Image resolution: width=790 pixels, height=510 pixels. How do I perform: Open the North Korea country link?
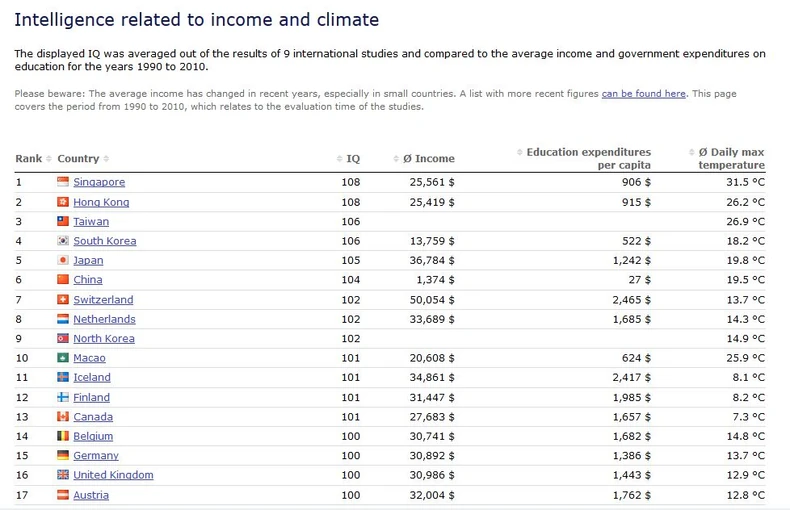104,339
